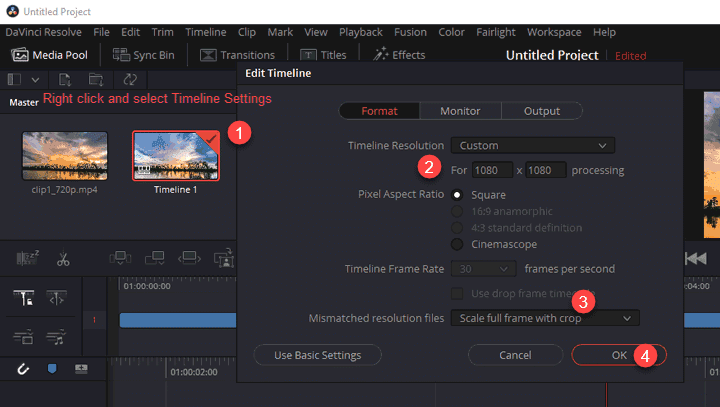Open the Fusion menu
Viewport: 720px width, 407px height.
coord(411,32)
